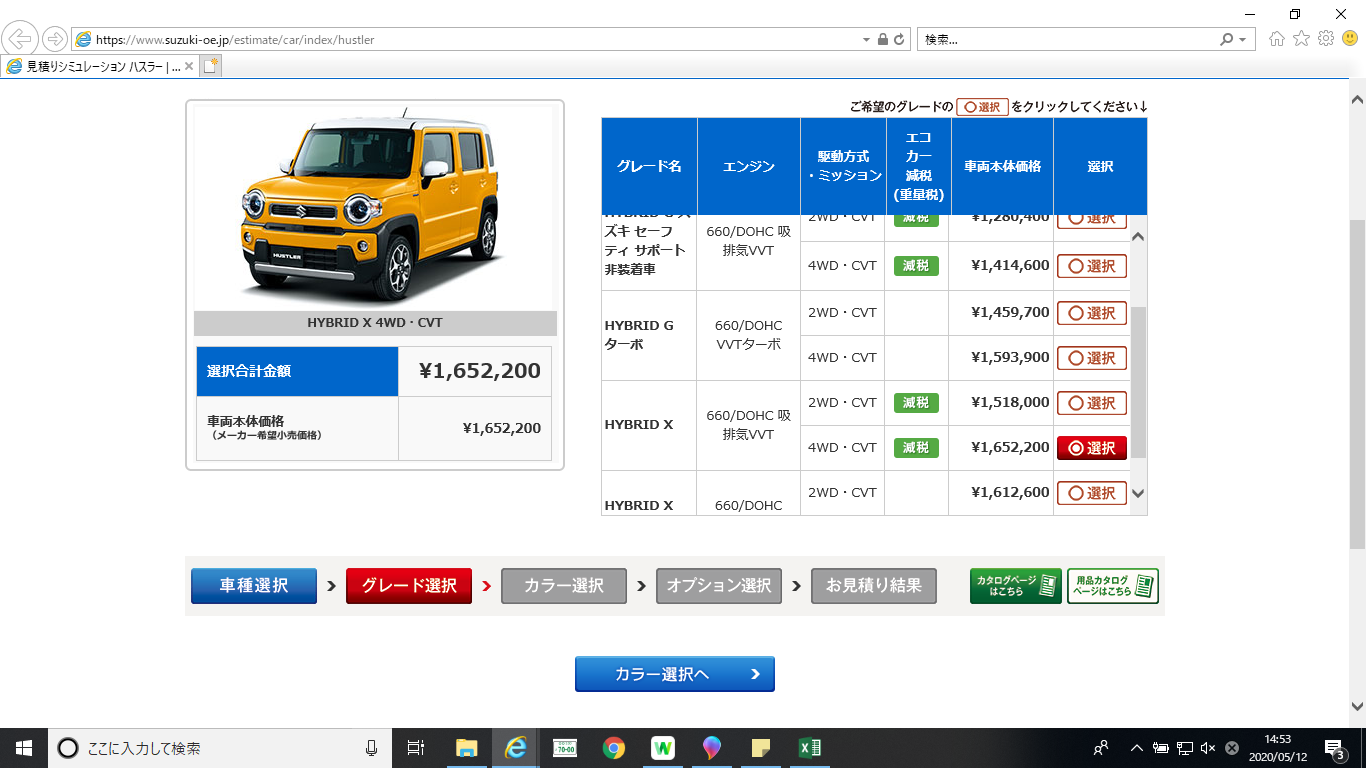
Task: Open the browser Tools gear icon
Action: (1326, 39)
